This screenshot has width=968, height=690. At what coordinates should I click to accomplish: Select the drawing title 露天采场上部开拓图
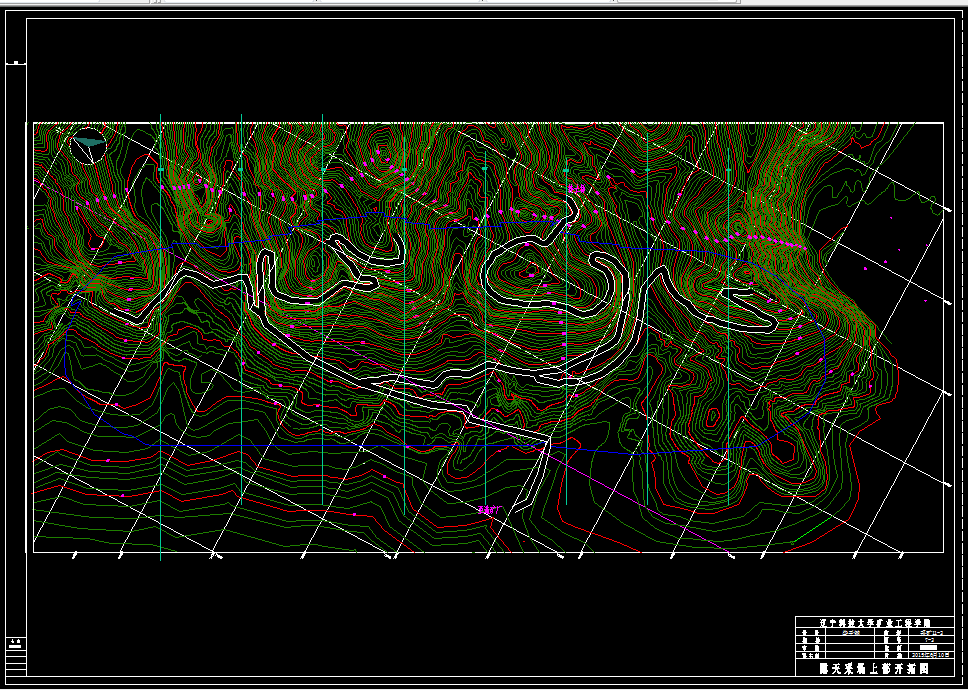[x=873, y=668]
